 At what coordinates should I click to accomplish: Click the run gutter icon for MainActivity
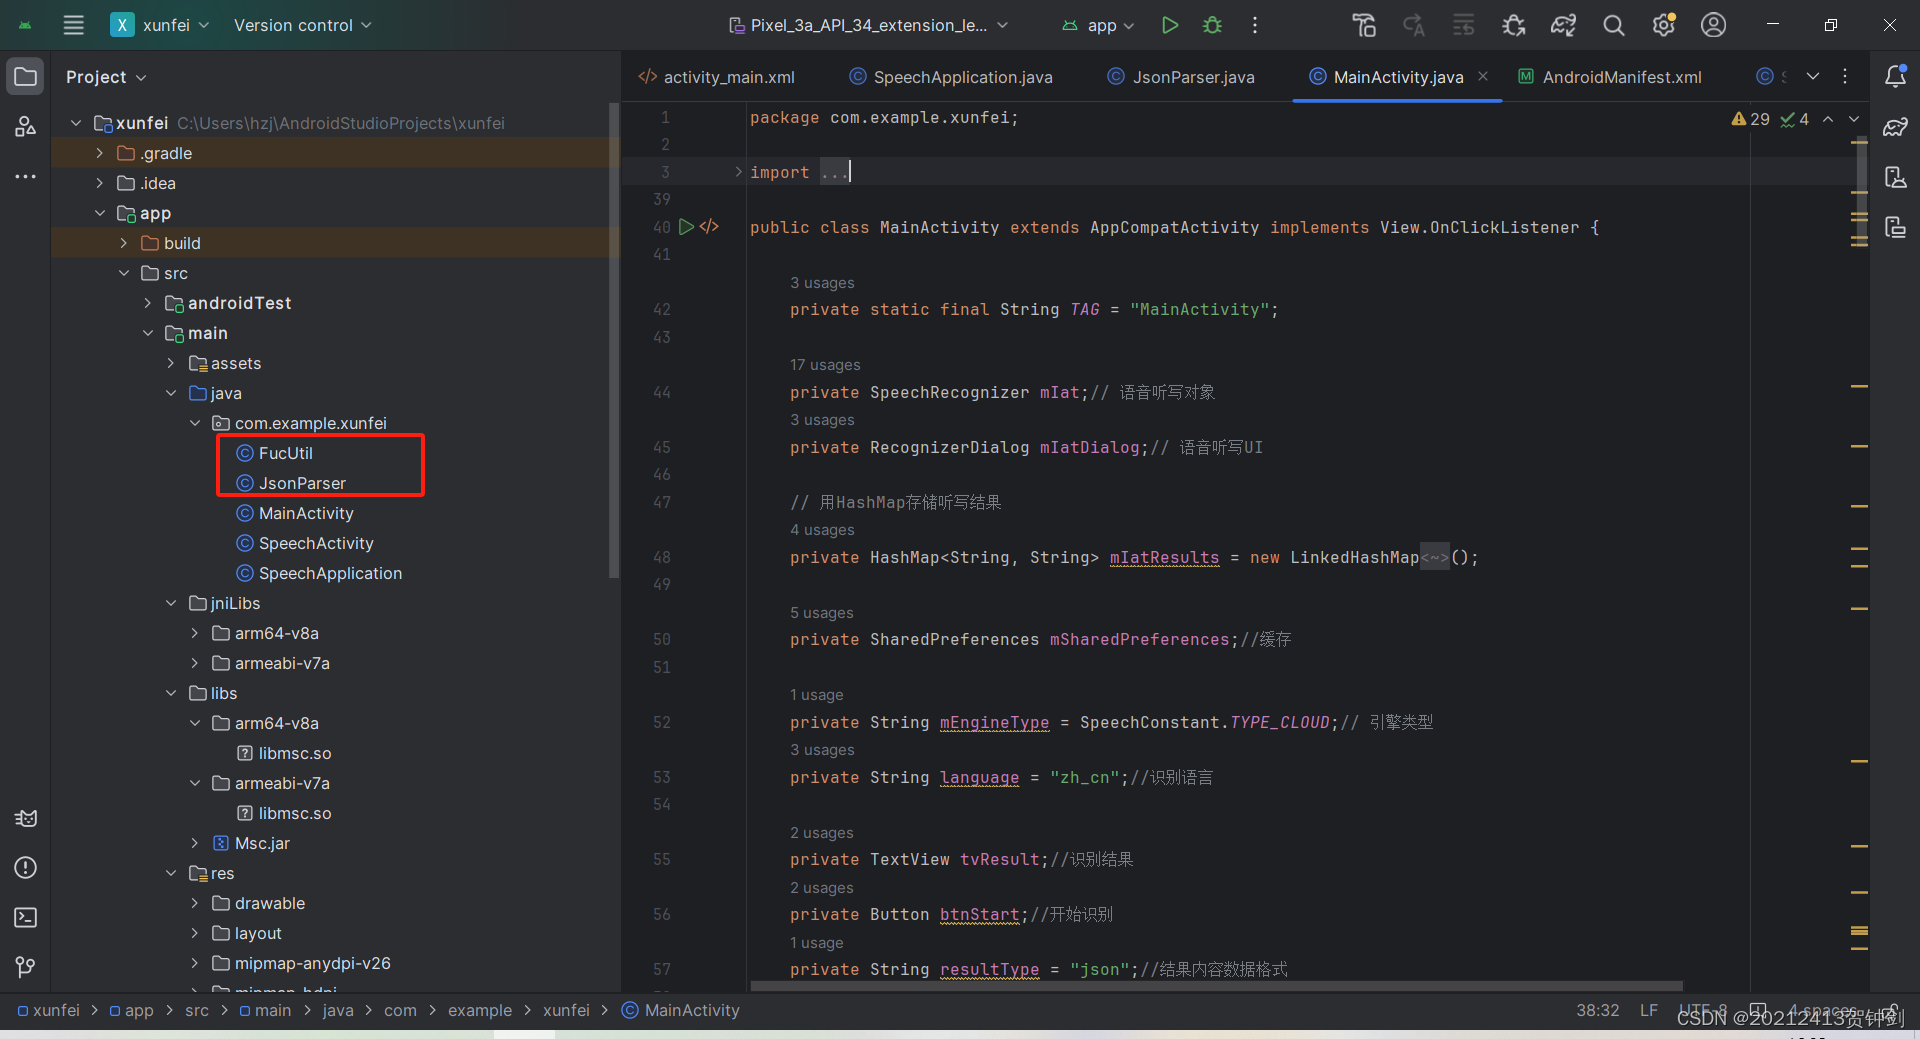point(686,227)
